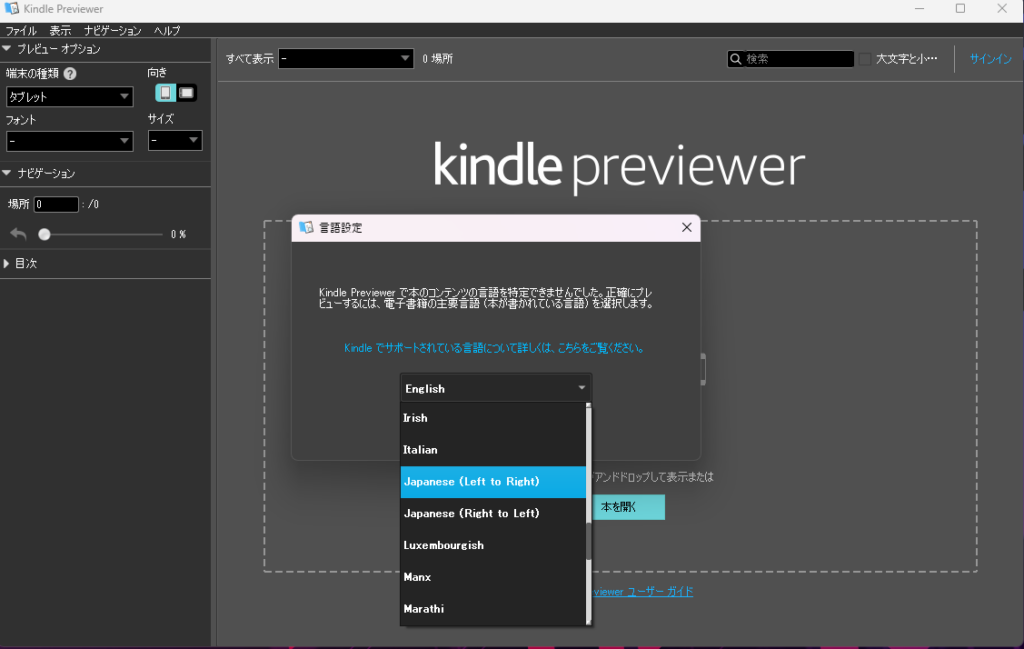
Task: Open the 端末の種類 タブレット dropdown
Action: point(69,97)
